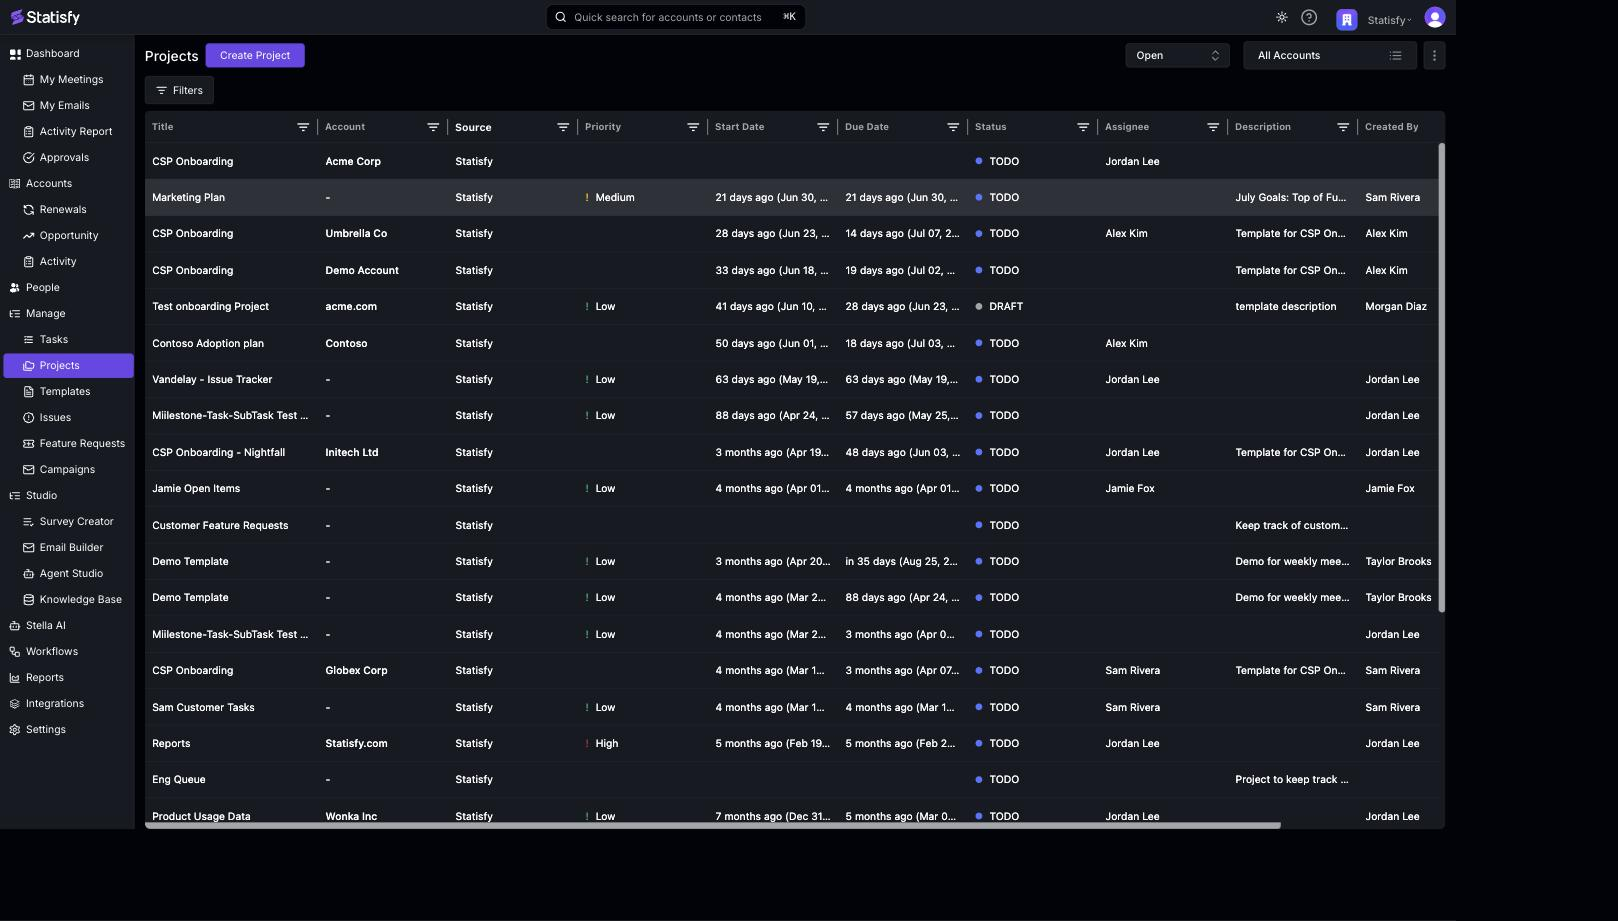Open Approvals in sidebar

click(64, 157)
